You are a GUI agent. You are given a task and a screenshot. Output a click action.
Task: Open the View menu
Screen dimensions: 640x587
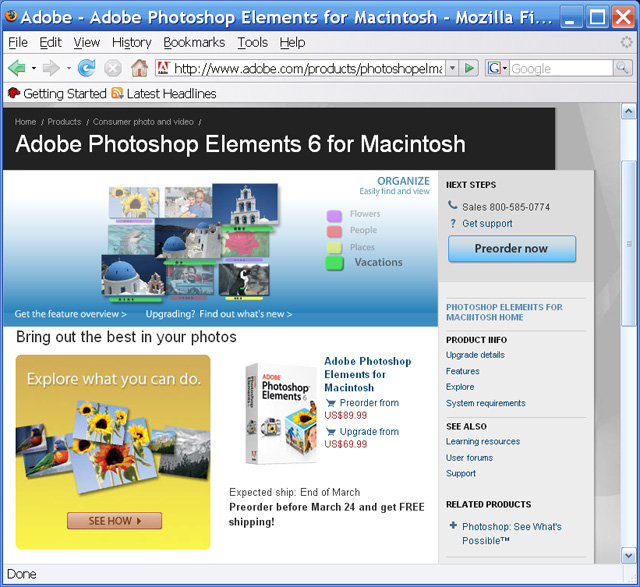(x=87, y=42)
